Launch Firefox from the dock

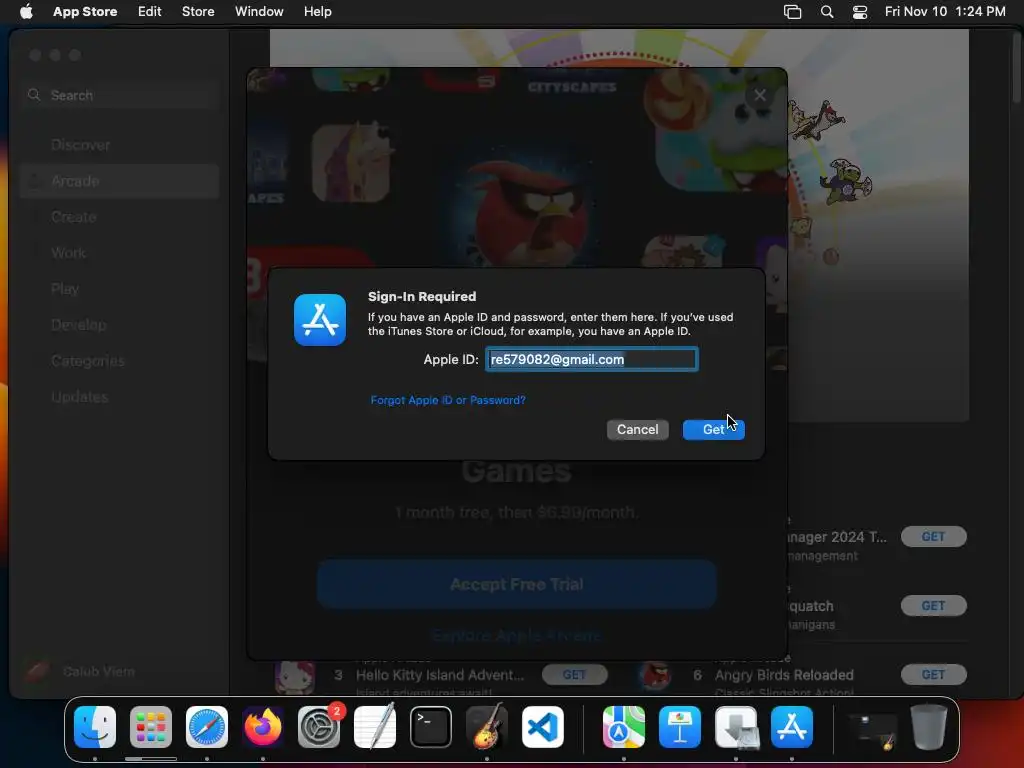point(263,727)
